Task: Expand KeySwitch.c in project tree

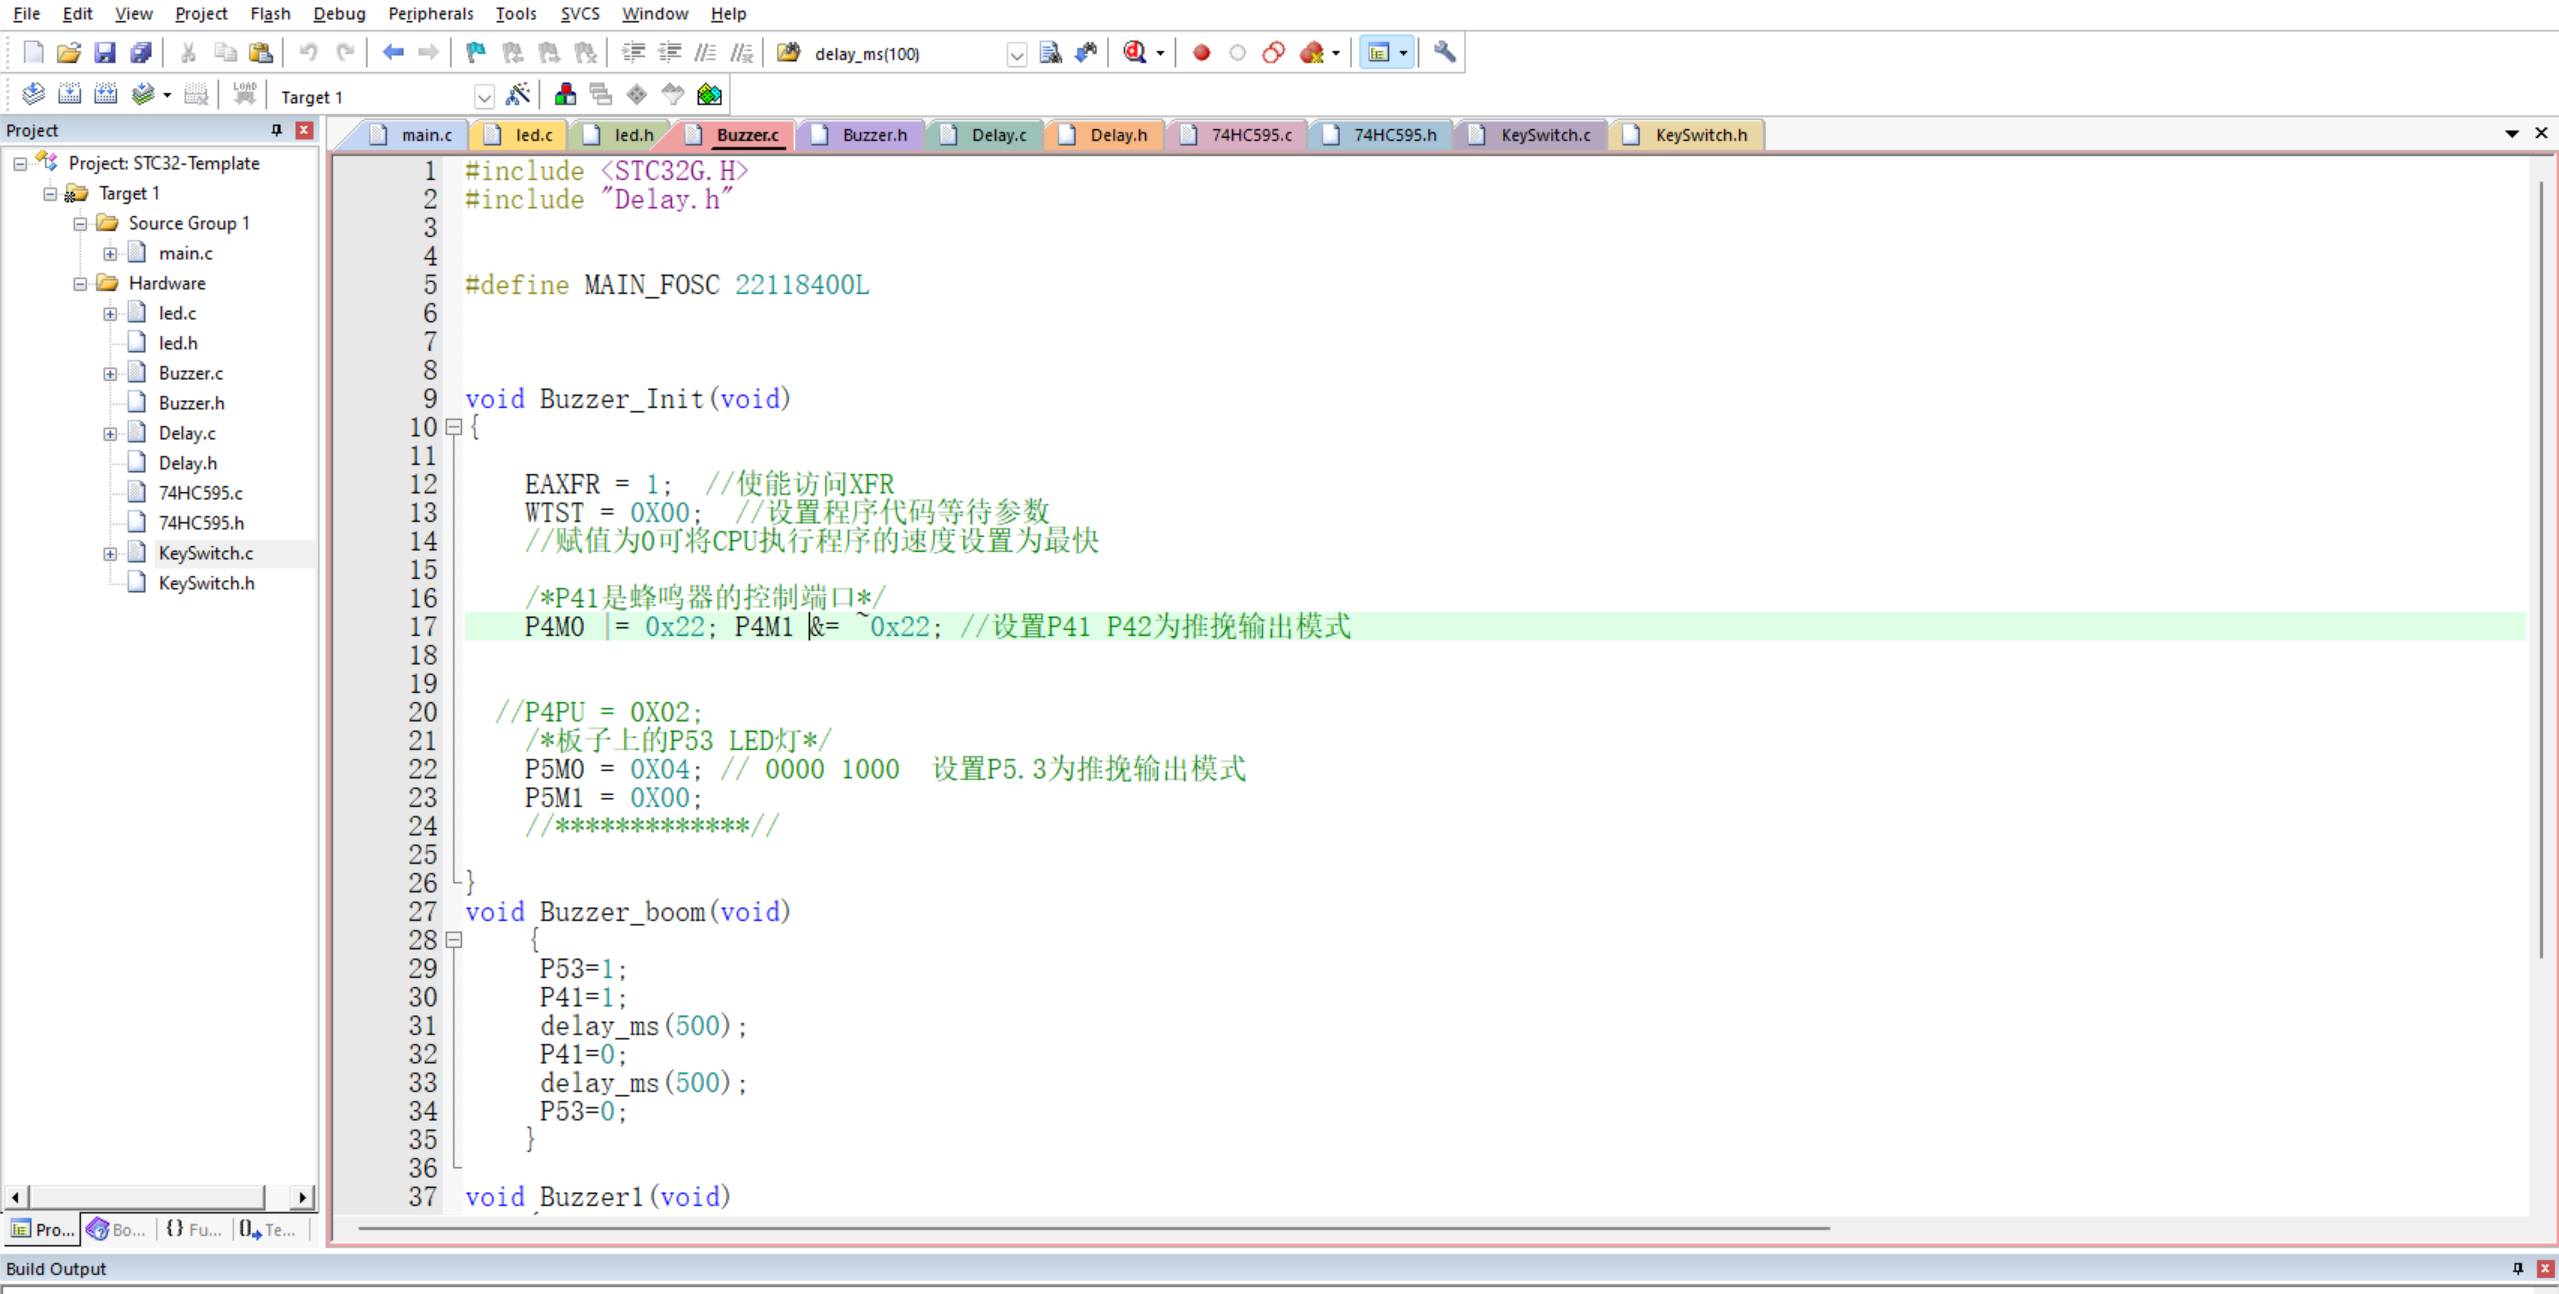Action: pos(110,553)
